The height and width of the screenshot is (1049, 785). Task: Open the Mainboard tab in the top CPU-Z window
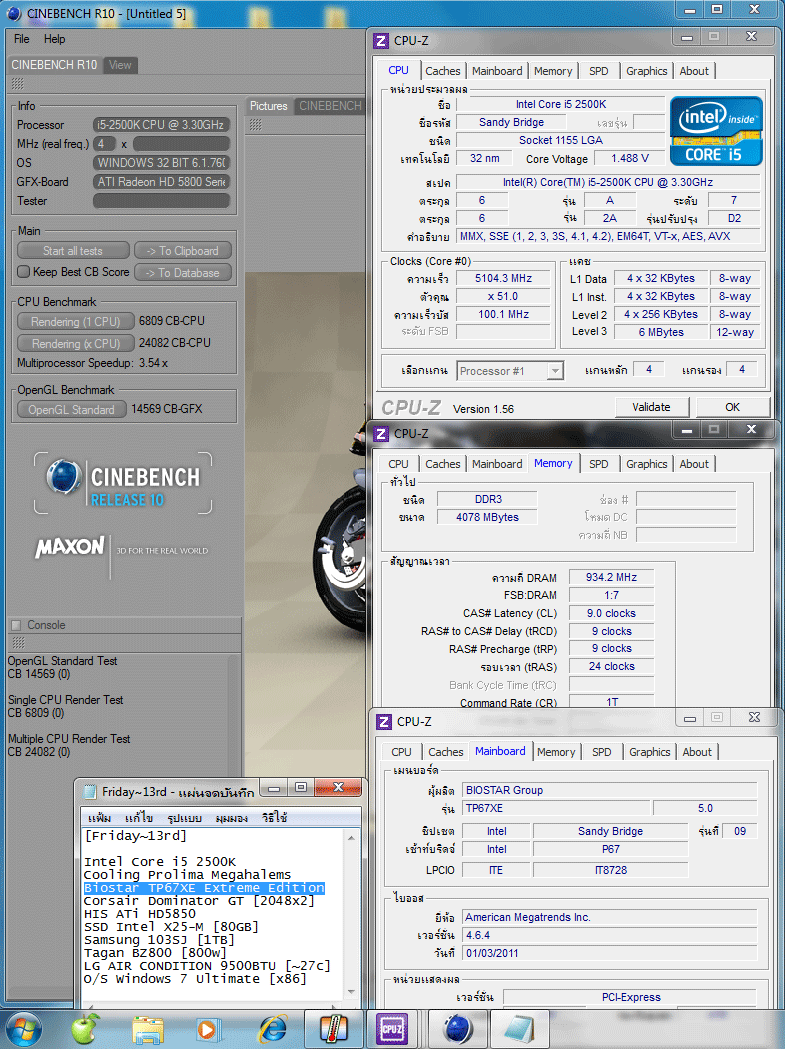pos(497,71)
